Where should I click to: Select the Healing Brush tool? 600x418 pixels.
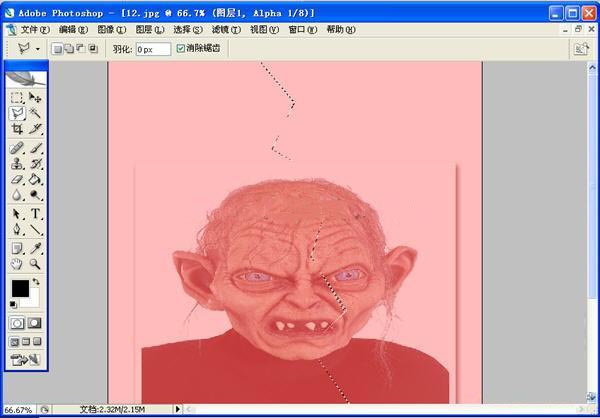pos(16,148)
